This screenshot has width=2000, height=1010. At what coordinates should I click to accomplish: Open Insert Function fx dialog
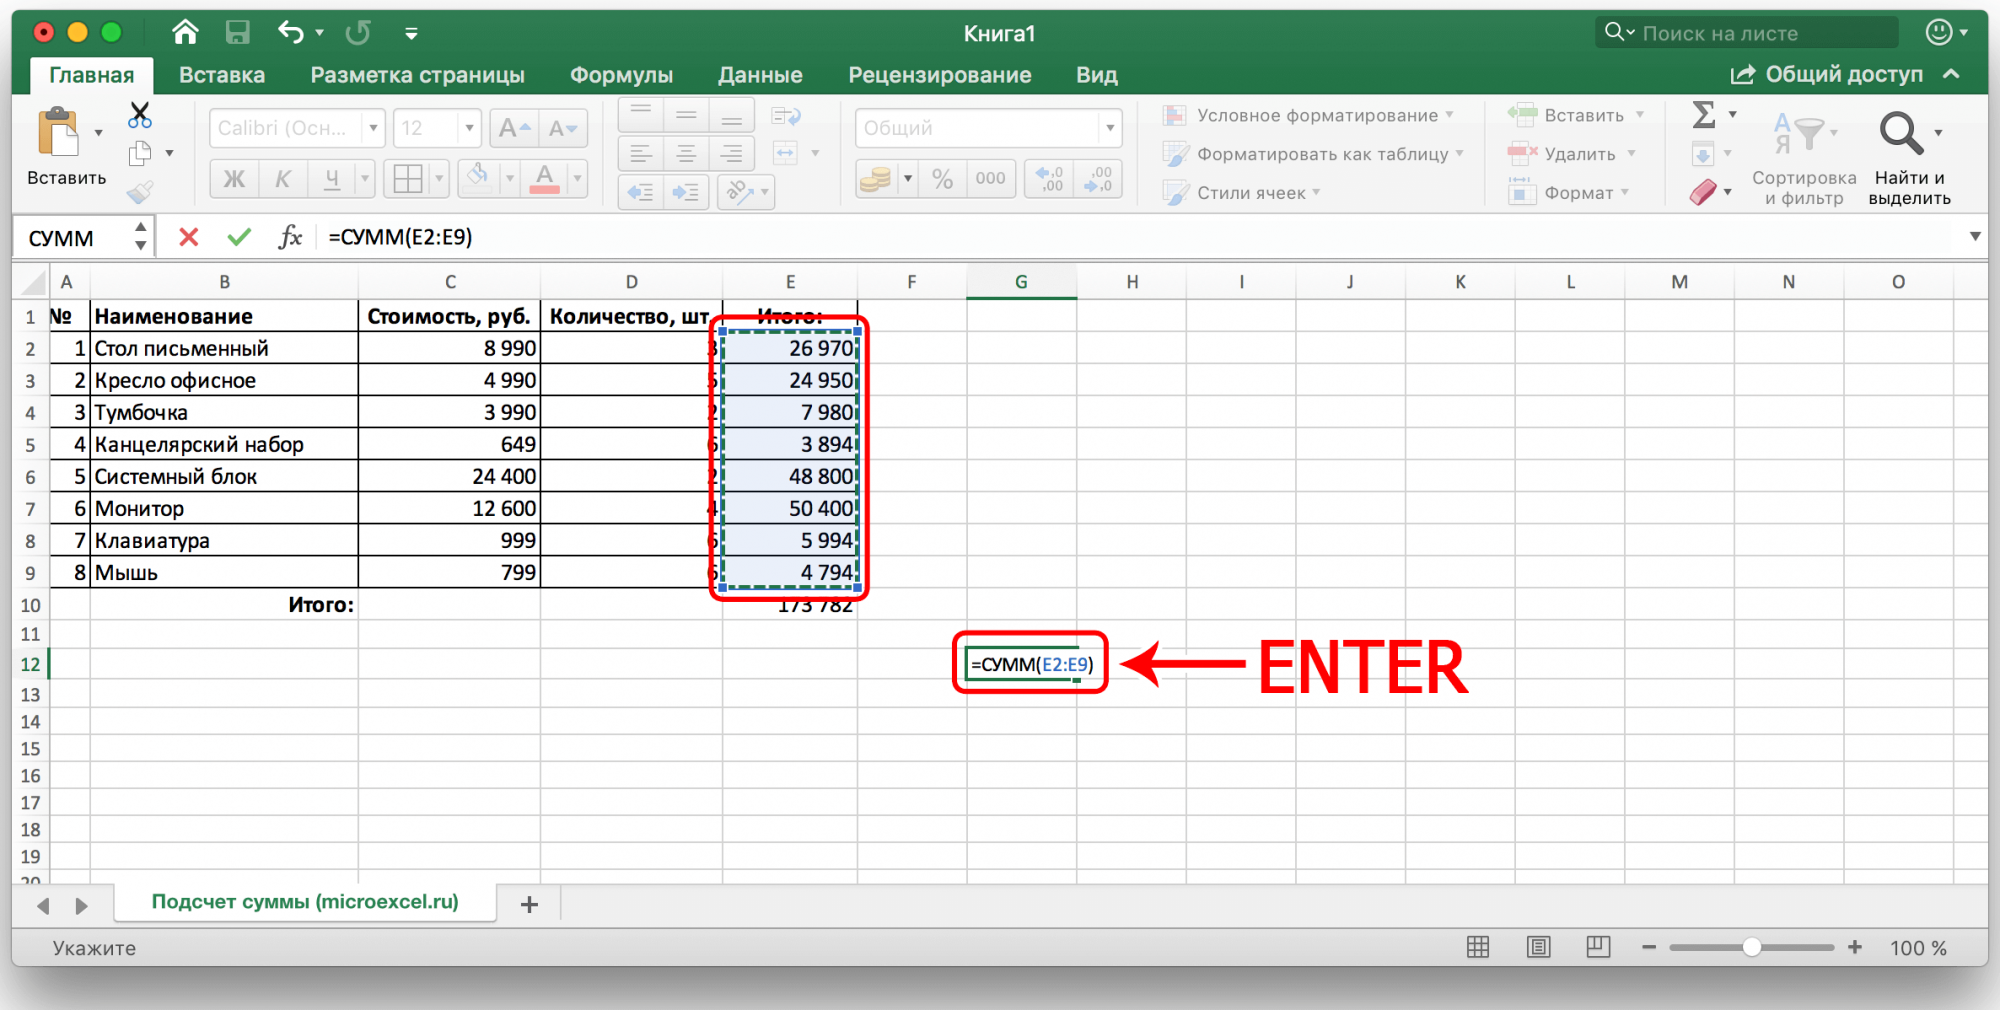tap(290, 237)
